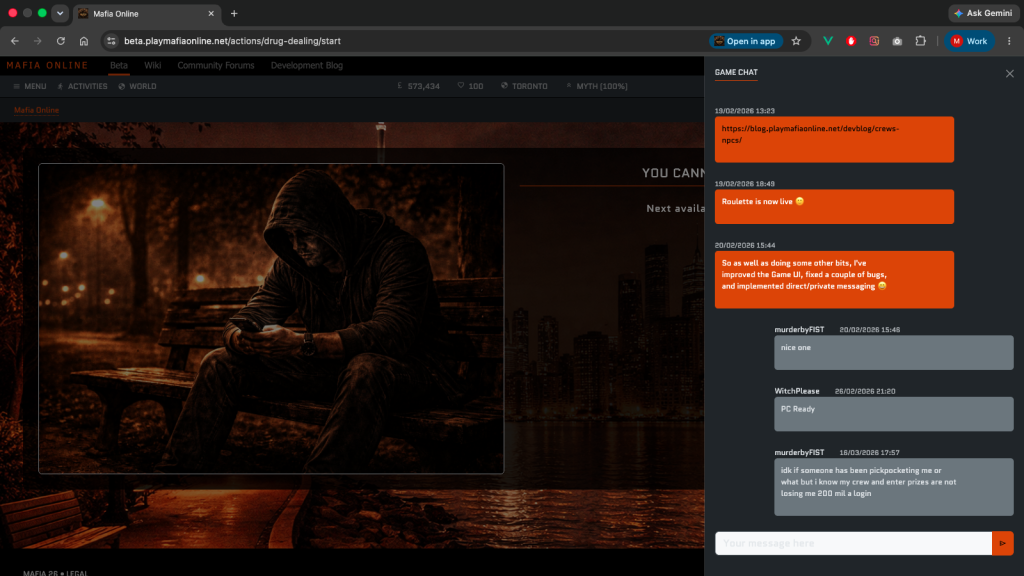This screenshot has height=576, width=1024.
Task: Click the green V extension icon
Action: (x=827, y=41)
